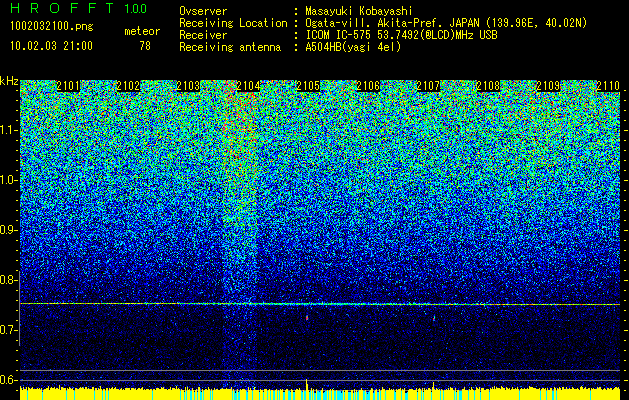Select the file name 1002032100.png

pyautogui.click(x=51, y=27)
